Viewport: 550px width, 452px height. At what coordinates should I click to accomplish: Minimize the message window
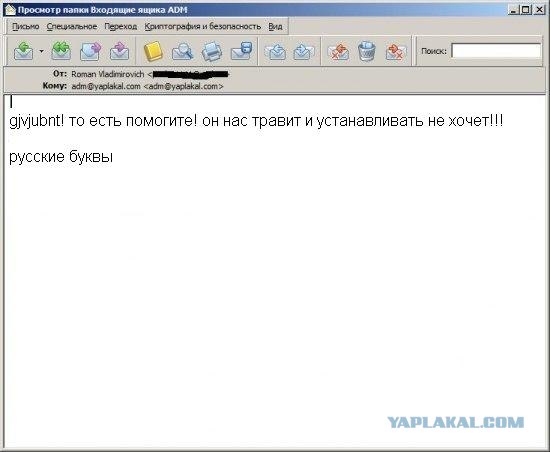(x=514, y=10)
